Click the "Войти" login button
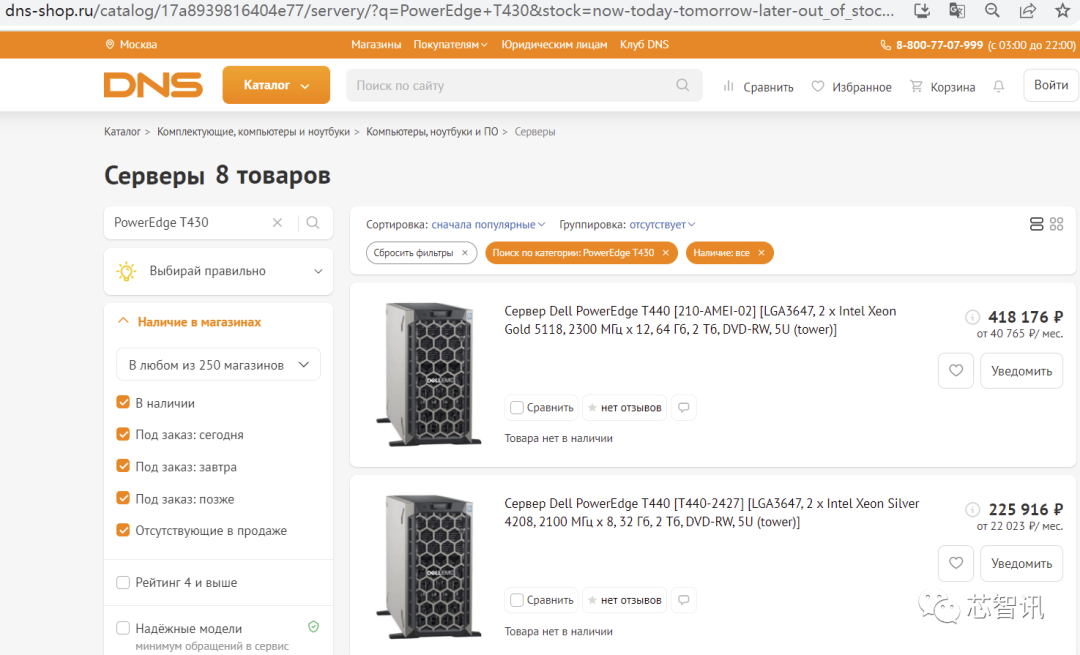This screenshot has width=1080, height=655. tap(1050, 86)
